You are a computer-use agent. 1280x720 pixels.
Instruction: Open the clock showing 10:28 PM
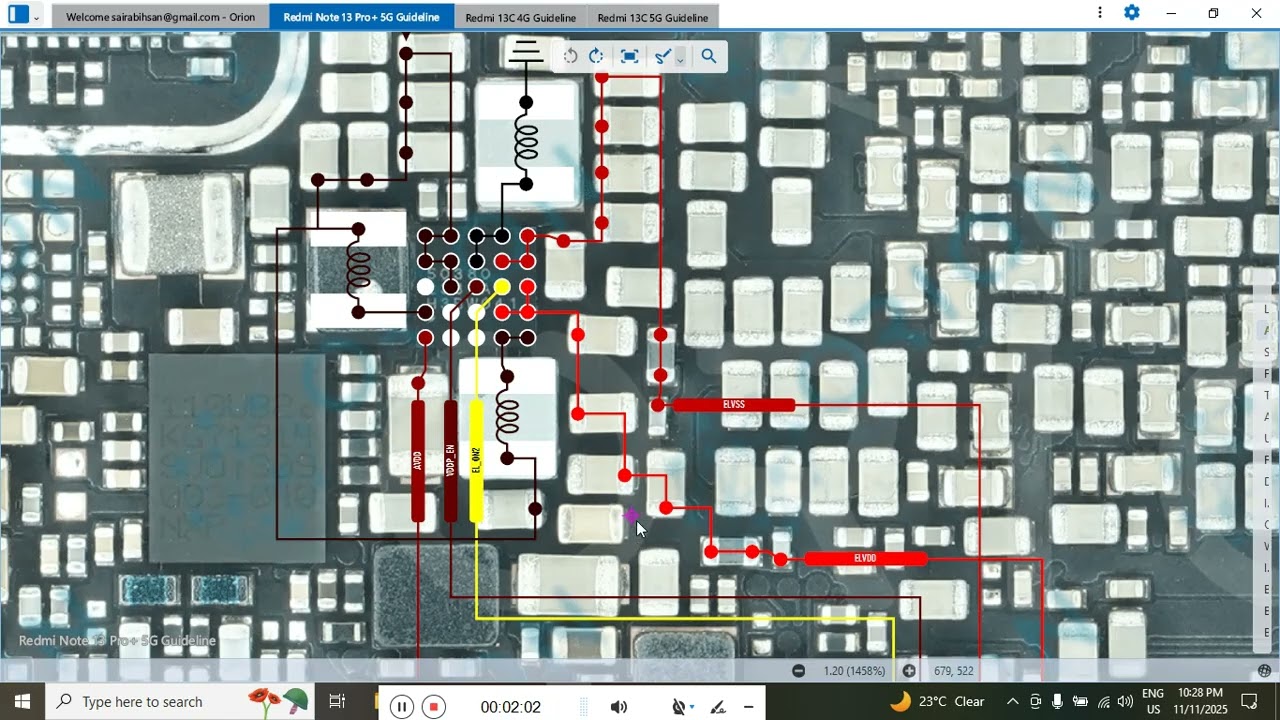[x=1201, y=701]
